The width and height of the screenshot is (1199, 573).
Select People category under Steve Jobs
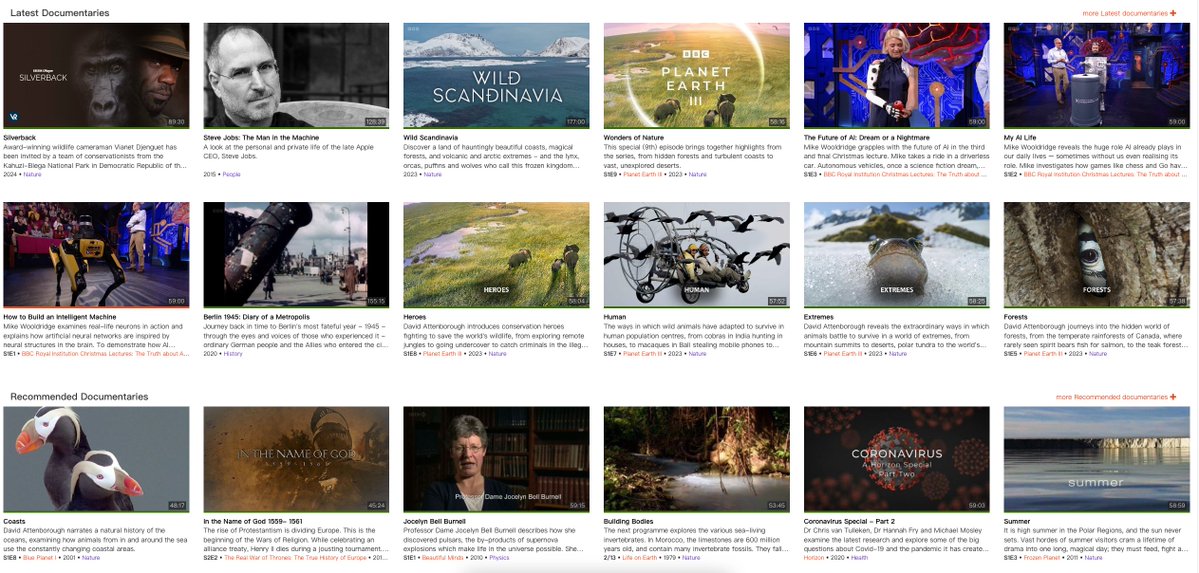click(231, 174)
